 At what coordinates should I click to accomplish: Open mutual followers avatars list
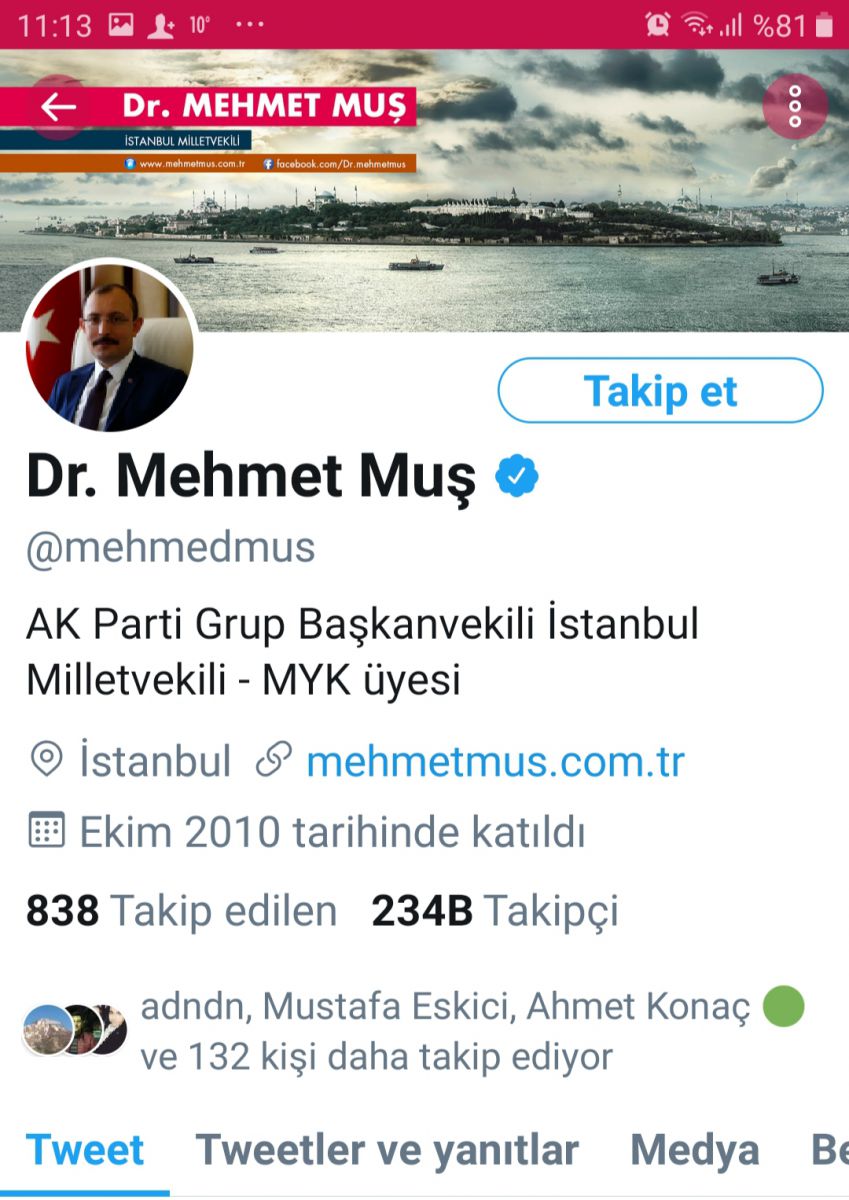tap(75, 1030)
